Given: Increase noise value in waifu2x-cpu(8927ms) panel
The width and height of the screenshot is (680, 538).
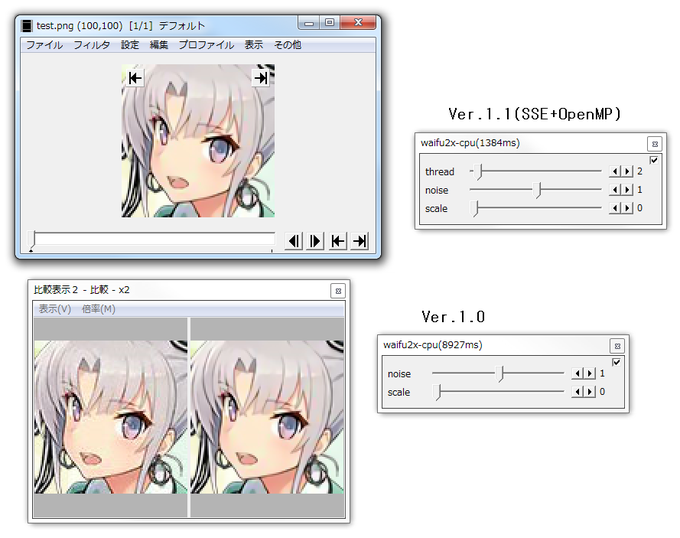Looking at the screenshot, I should point(589,373).
